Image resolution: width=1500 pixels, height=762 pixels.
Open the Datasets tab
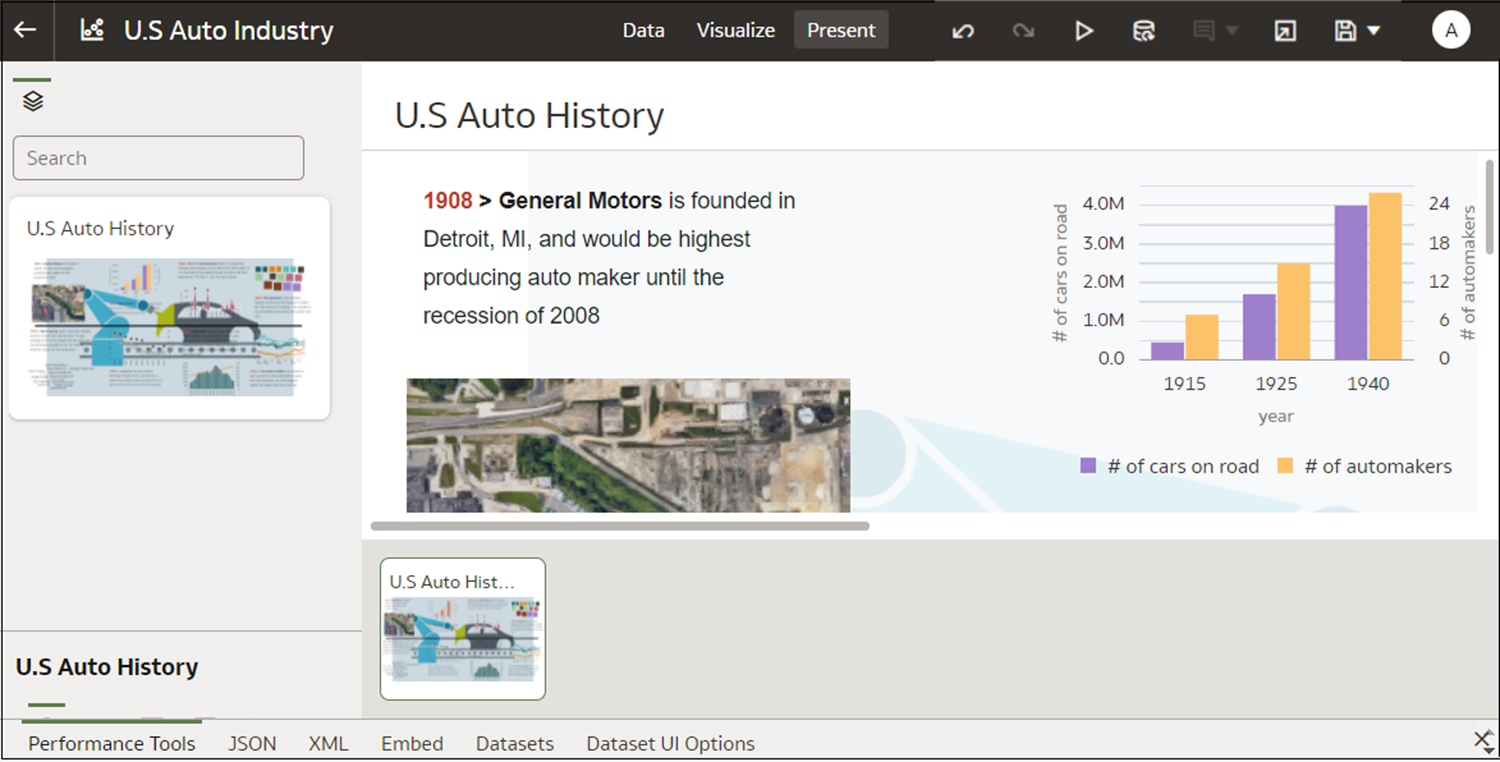[515, 743]
